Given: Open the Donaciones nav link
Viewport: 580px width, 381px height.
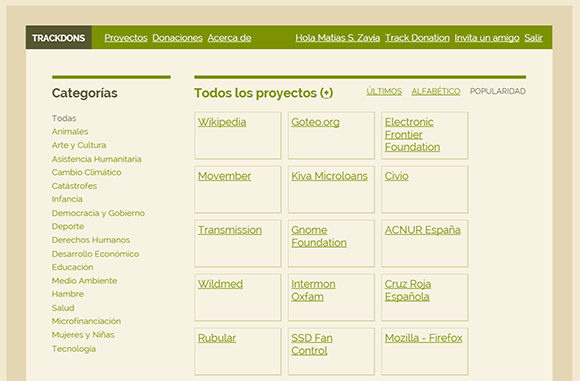Looking at the screenshot, I should pyautogui.click(x=178, y=38).
